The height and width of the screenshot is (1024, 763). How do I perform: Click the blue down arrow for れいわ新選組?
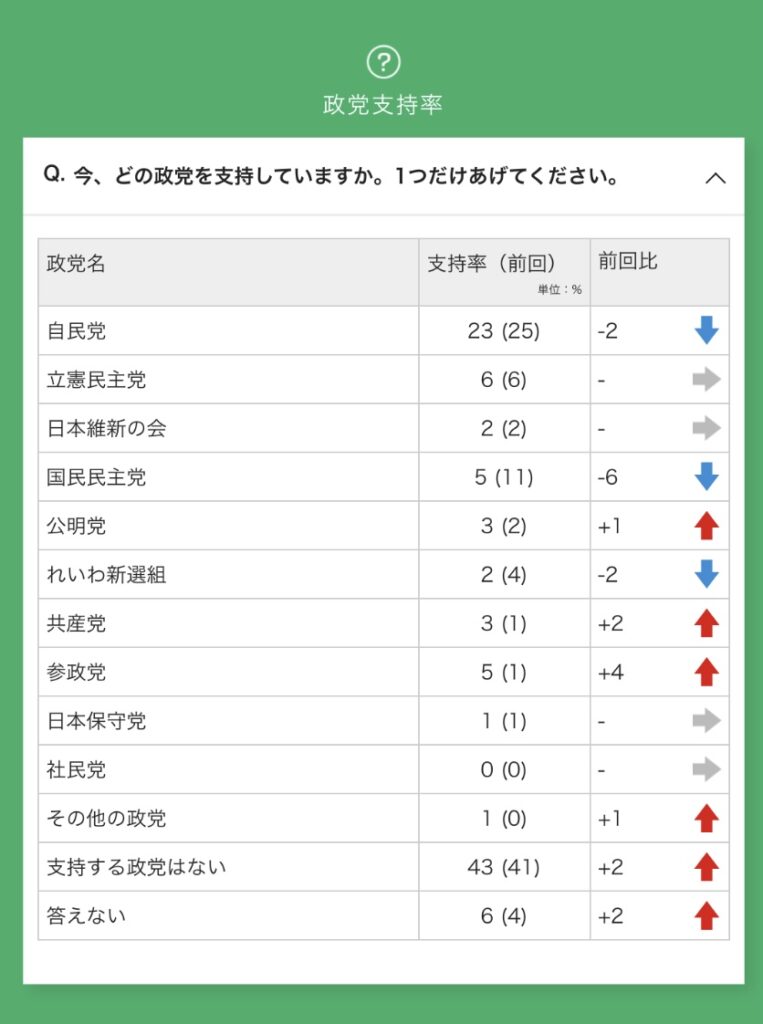[707, 574]
